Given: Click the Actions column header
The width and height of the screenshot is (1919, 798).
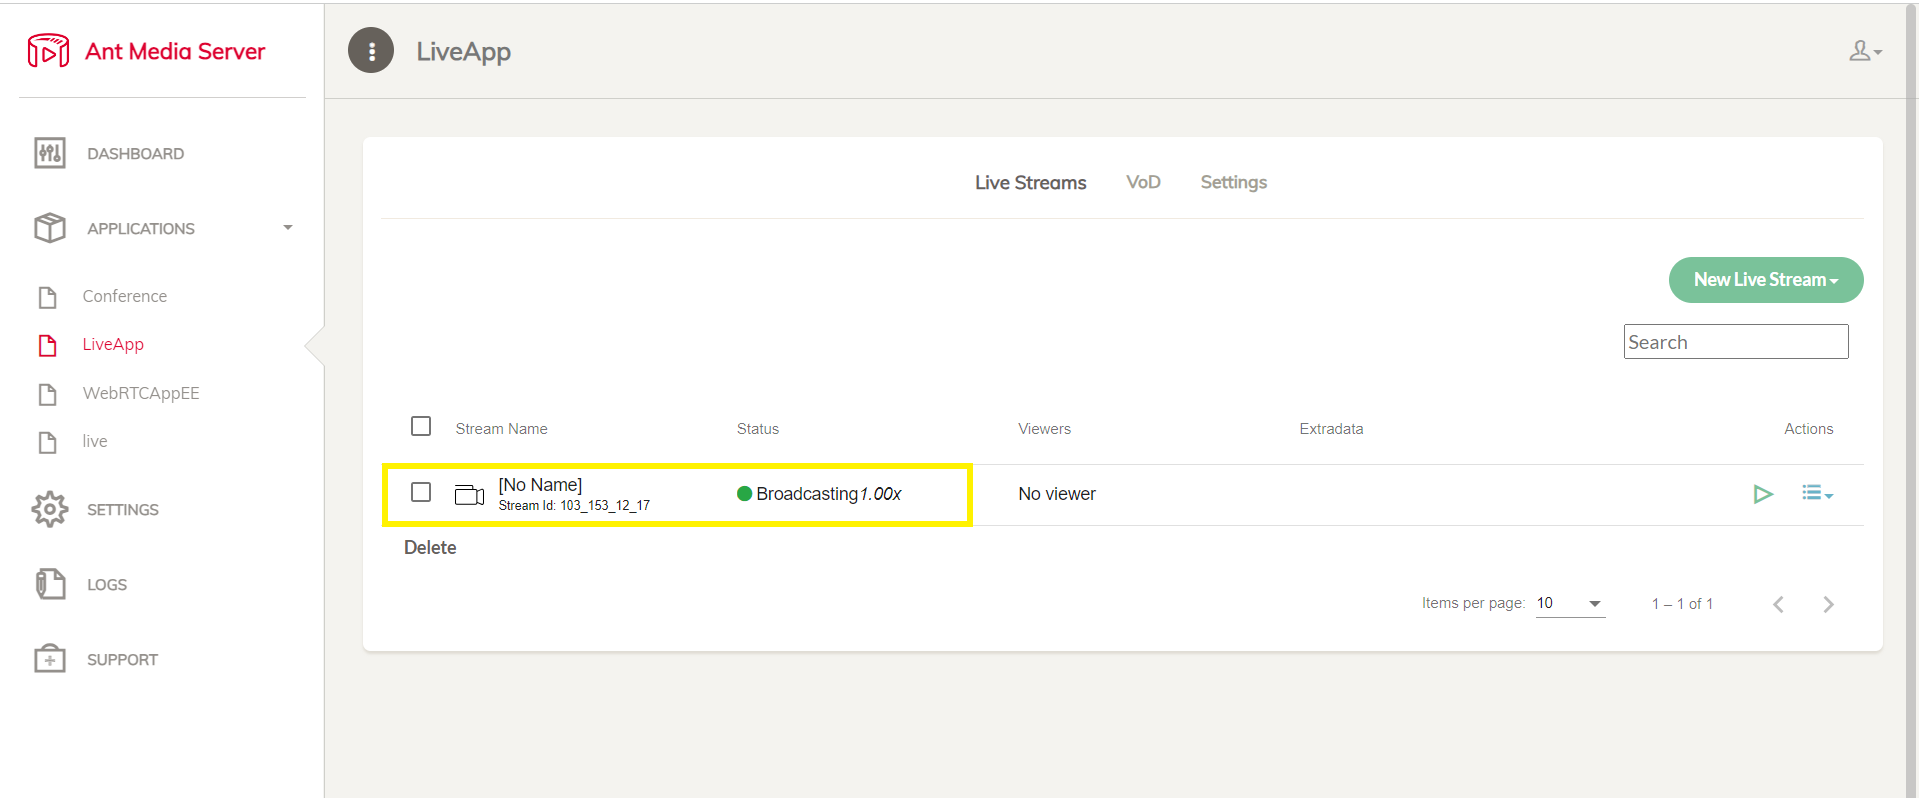Looking at the screenshot, I should click(x=1808, y=429).
